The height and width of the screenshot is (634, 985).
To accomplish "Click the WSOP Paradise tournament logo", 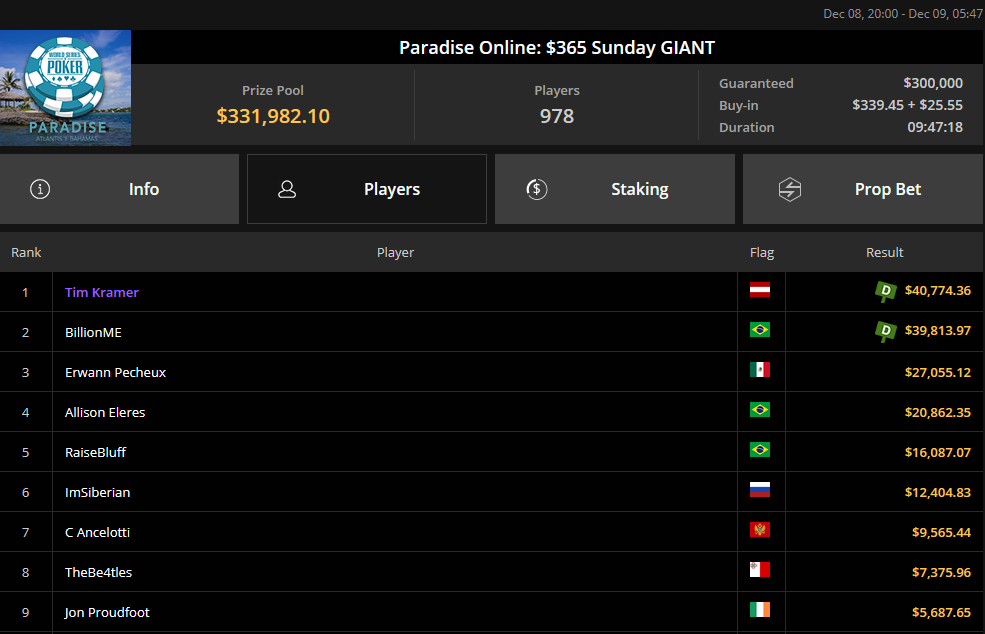I will [66, 88].
